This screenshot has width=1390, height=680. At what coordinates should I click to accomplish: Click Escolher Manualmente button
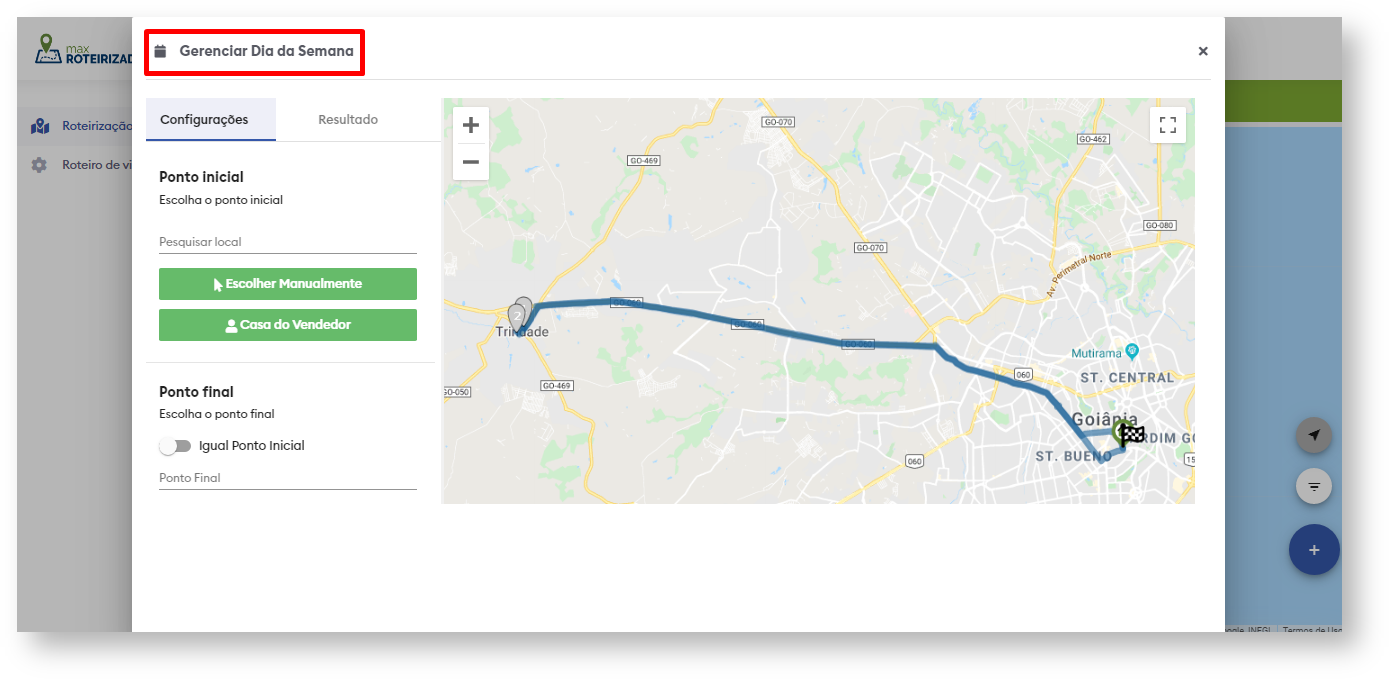point(288,284)
